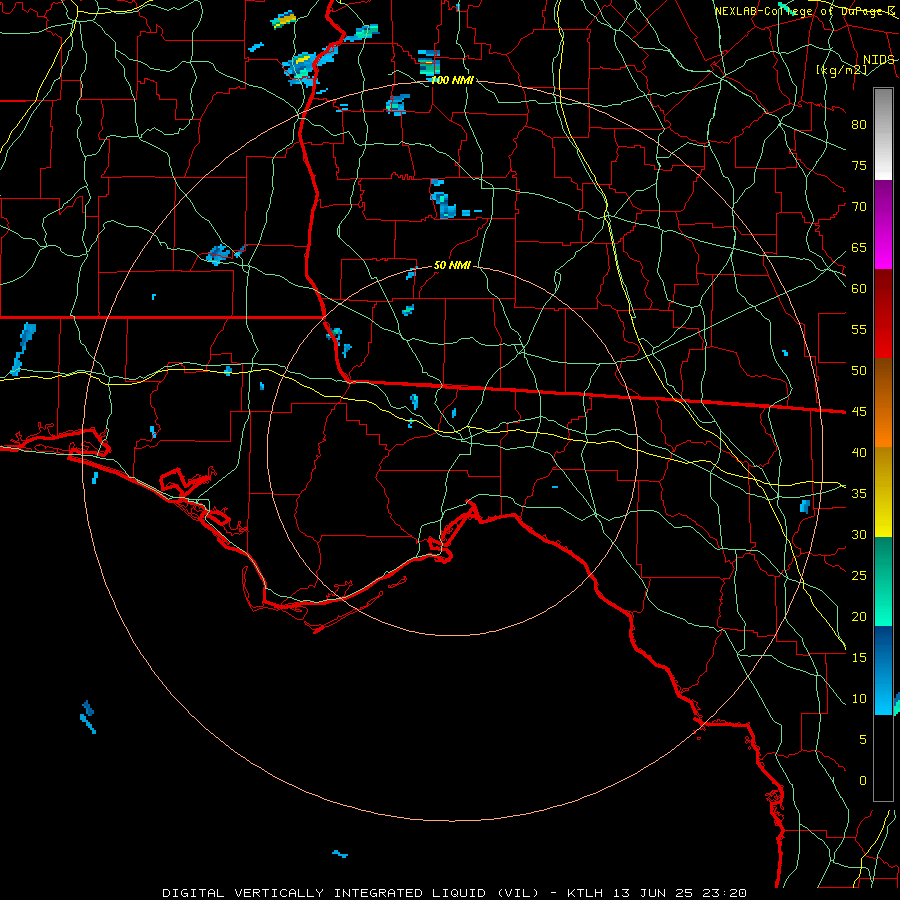Click the 55 value on the color scale
The image size is (900, 900).
pyautogui.click(x=859, y=329)
